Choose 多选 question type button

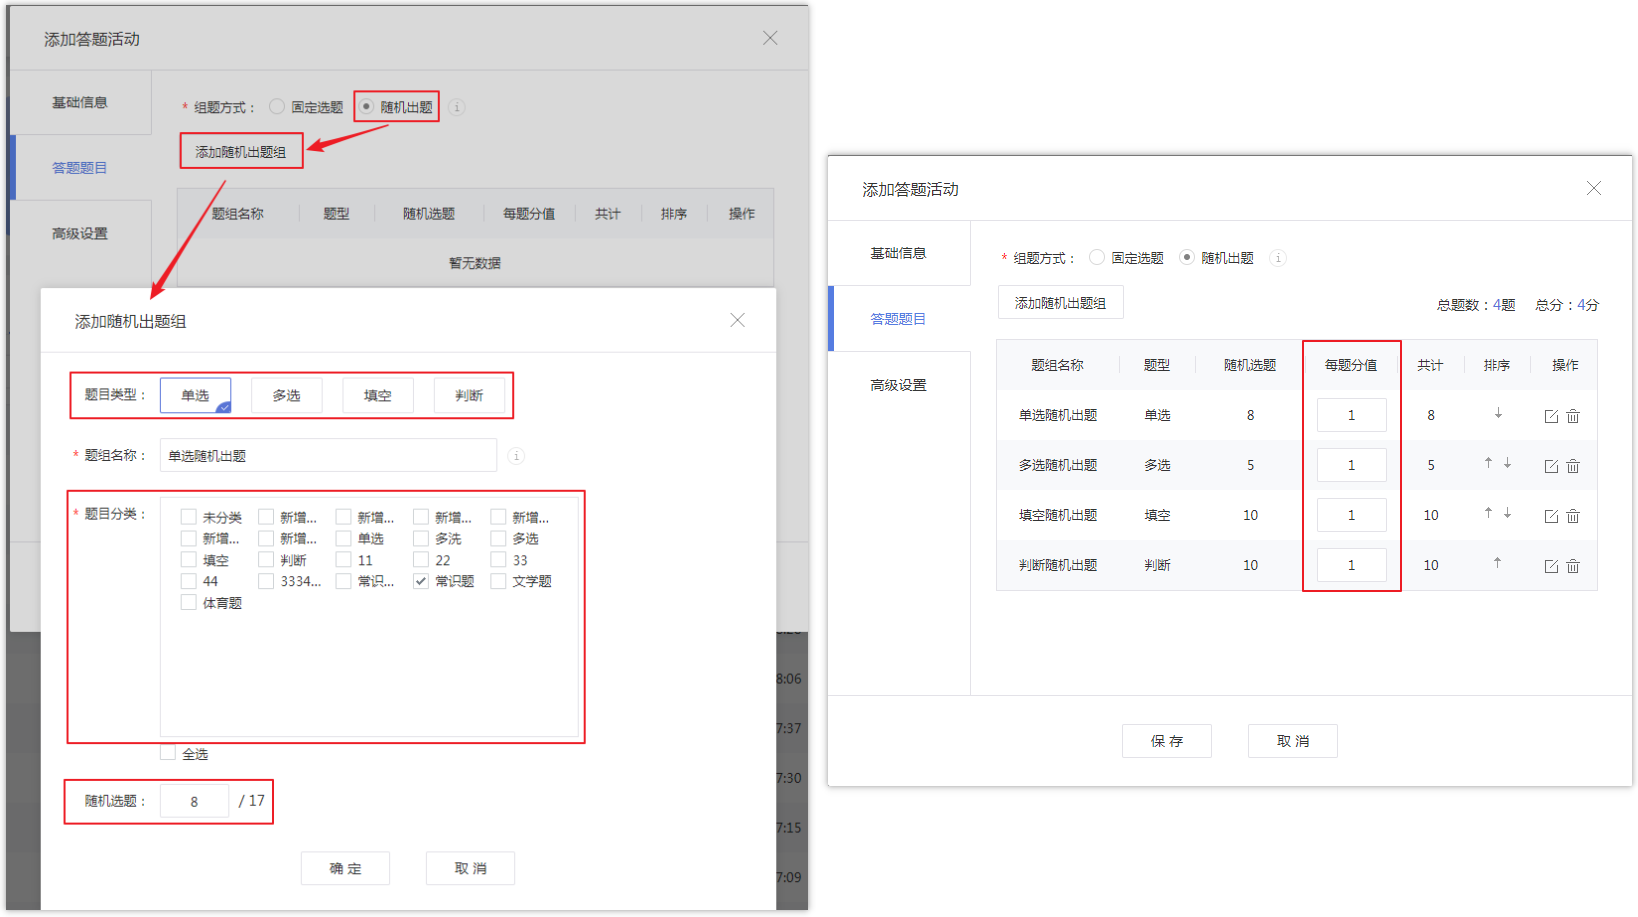point(287,395)
